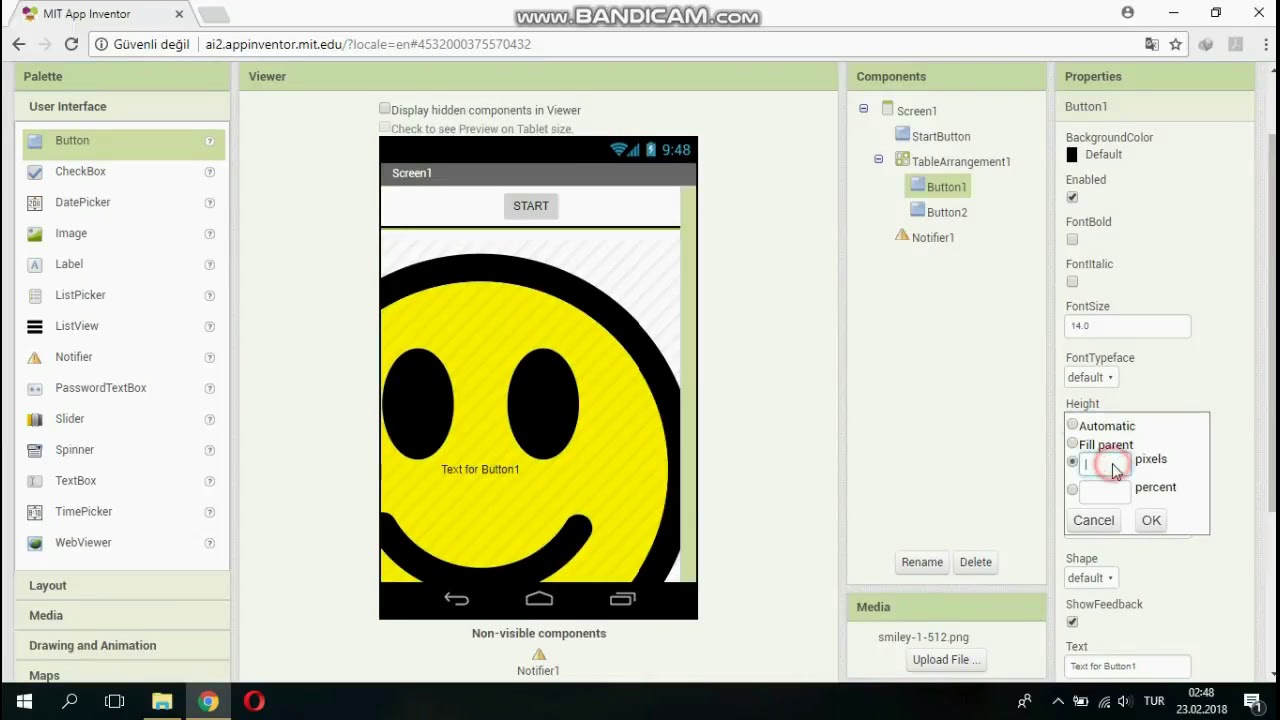Click Upload File in the Media panel

946,660
